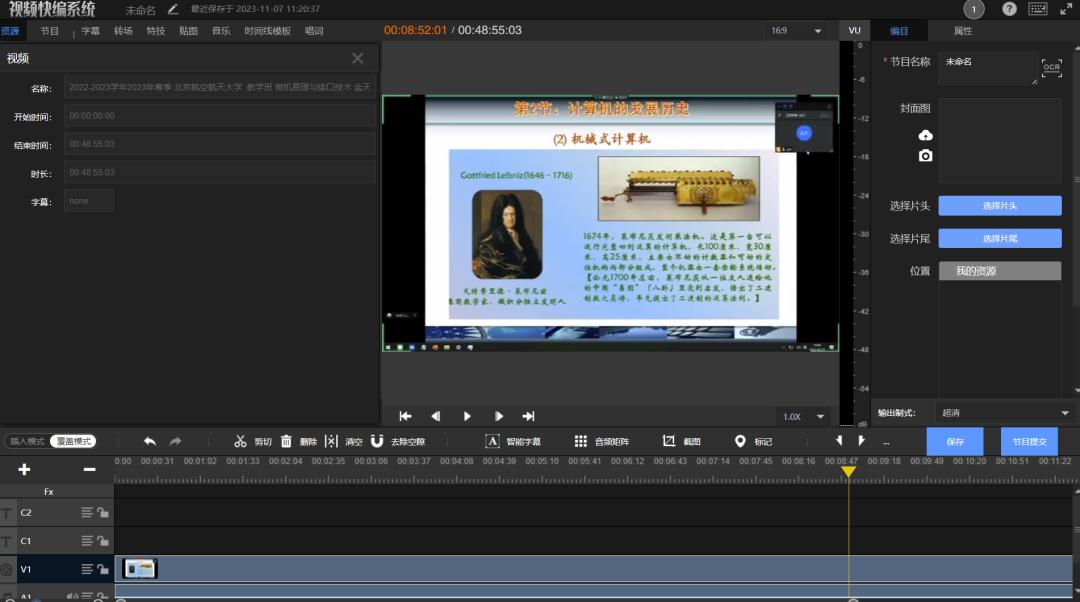Click the 节目提交 submit program button
The width and height of the screenshot is (1080, 602).
[1029, 442]
